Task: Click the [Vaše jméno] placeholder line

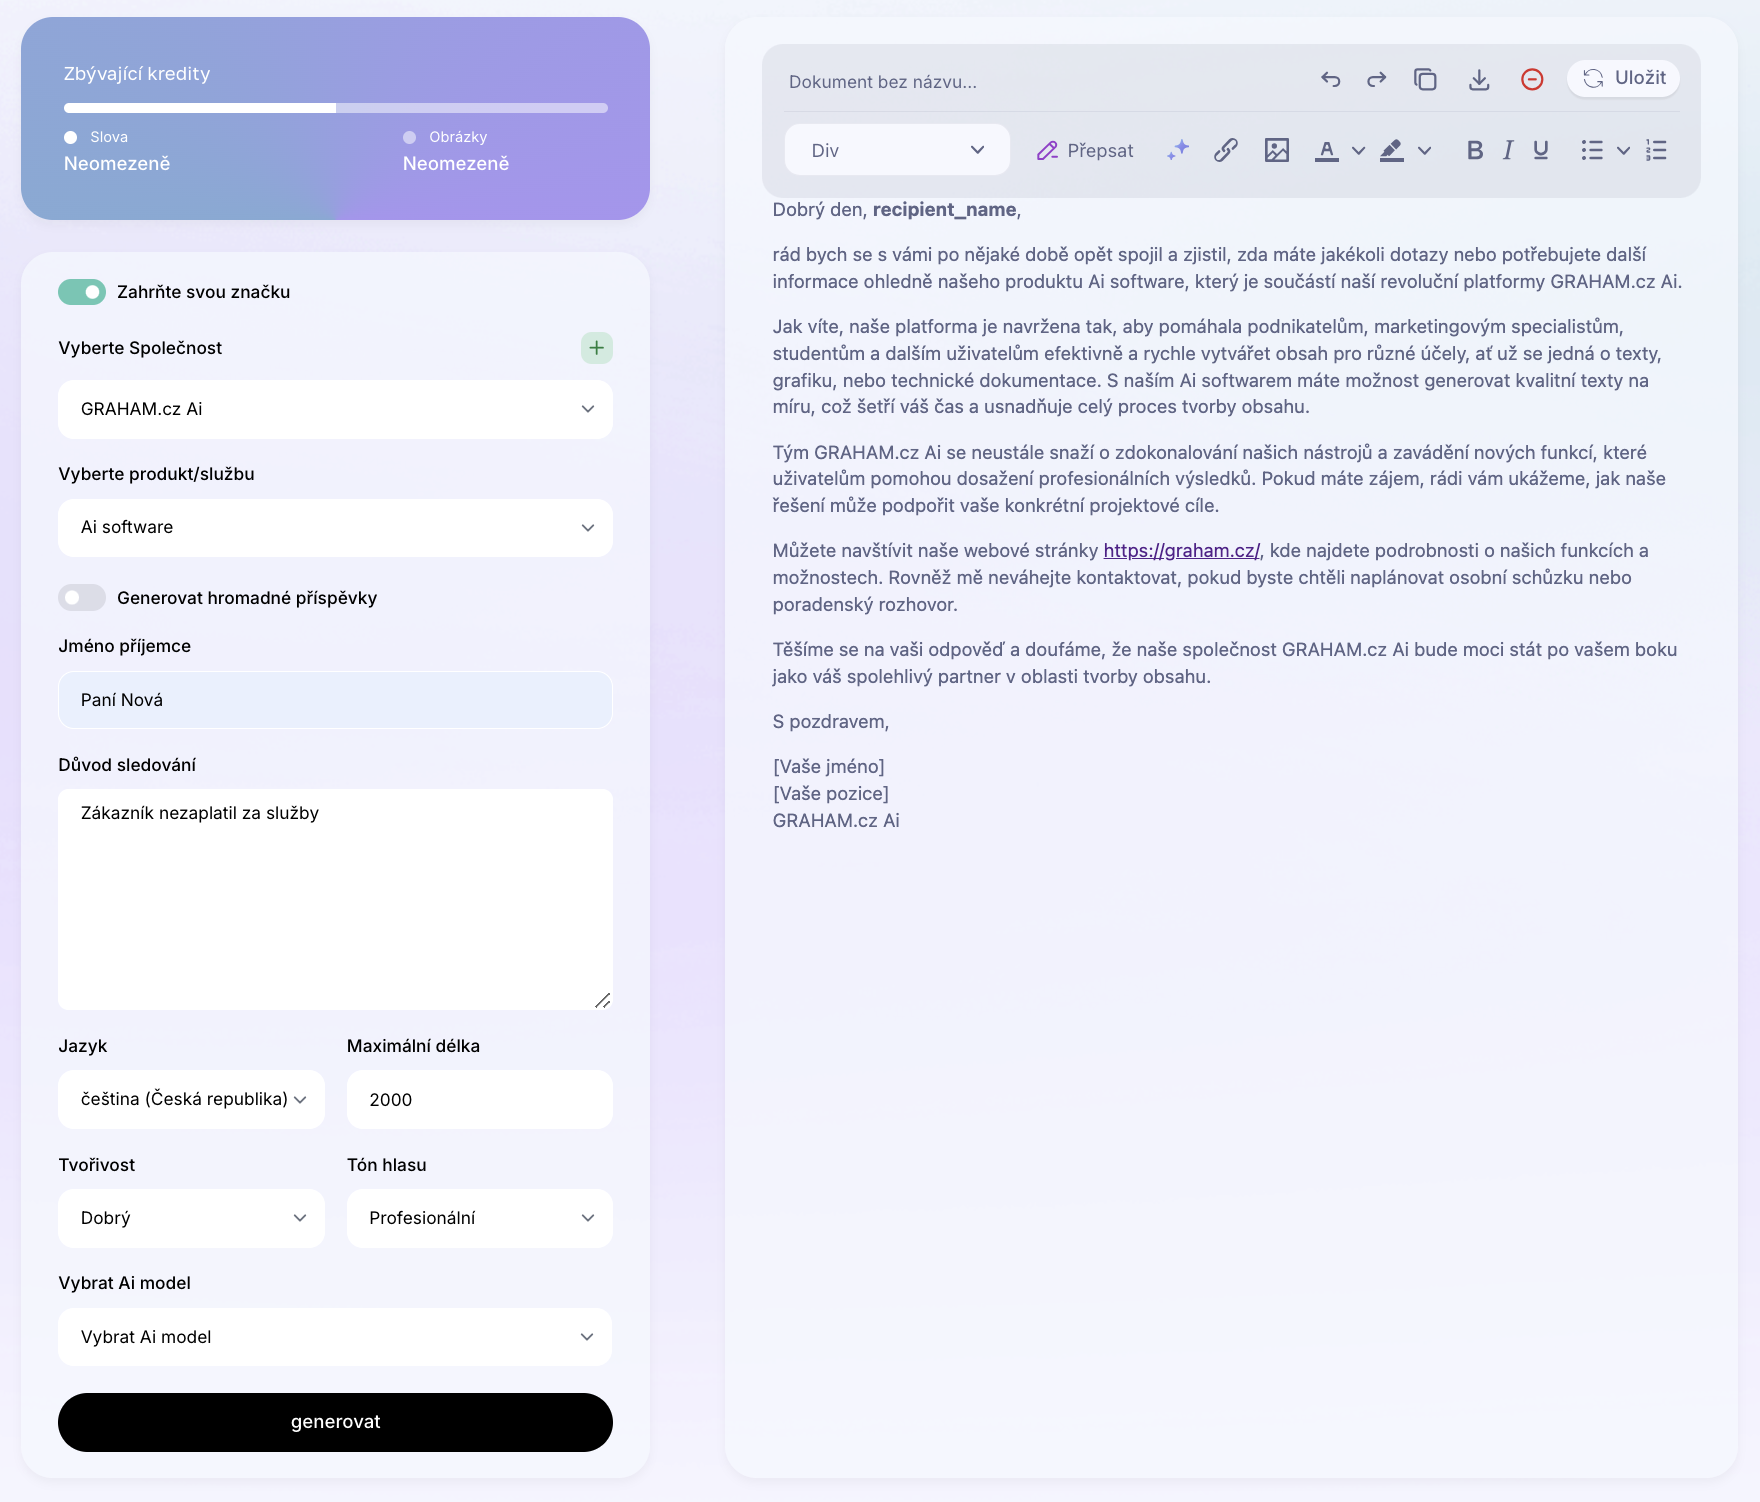Action: coord(828,767)
